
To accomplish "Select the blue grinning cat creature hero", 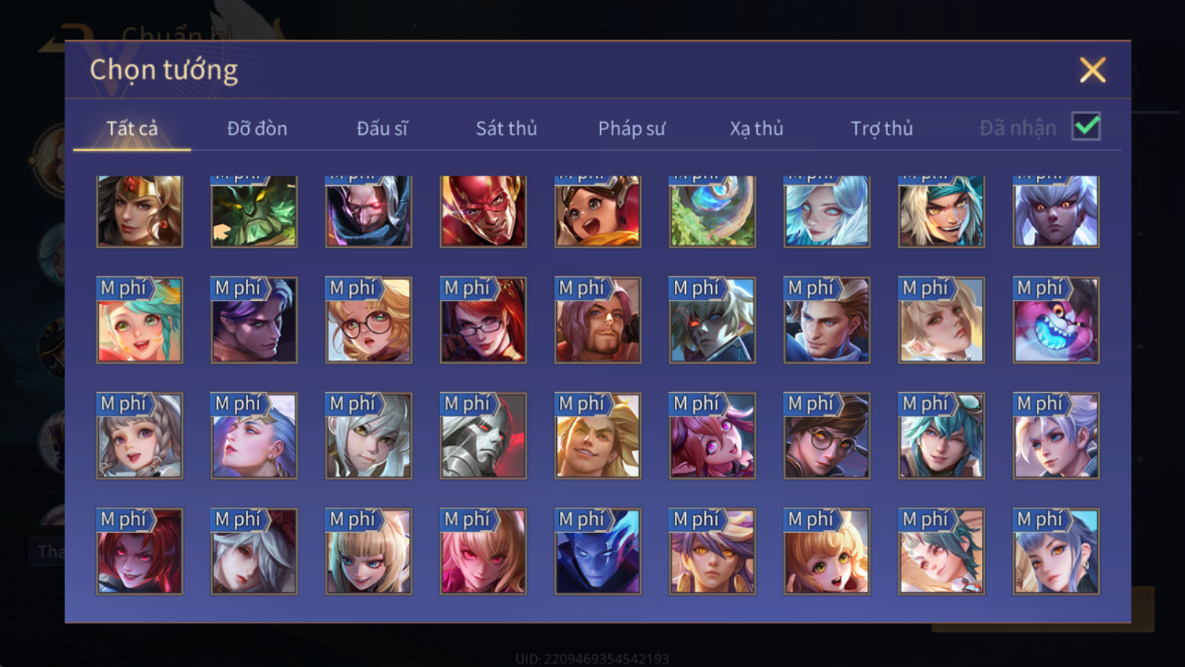I will pyautogui.click(x=1056, y=320).
